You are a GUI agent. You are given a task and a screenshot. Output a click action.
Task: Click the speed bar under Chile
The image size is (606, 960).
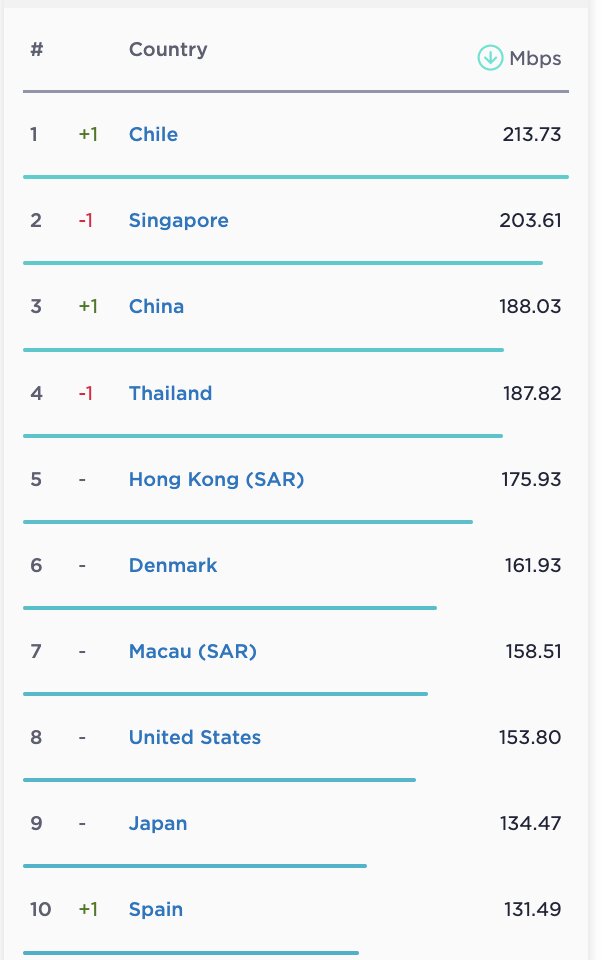pyautogui.click(x=295, y=177)
